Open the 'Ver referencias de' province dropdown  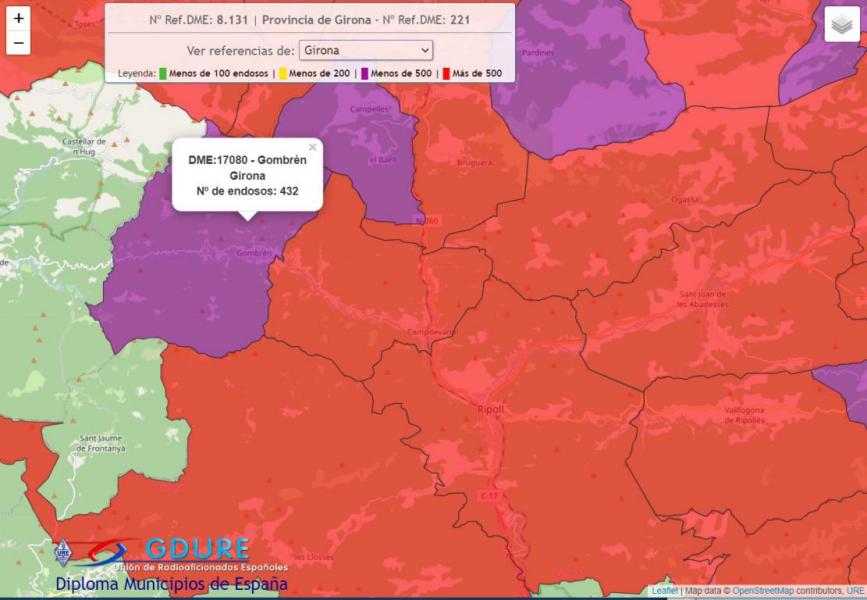coord(366,50)
